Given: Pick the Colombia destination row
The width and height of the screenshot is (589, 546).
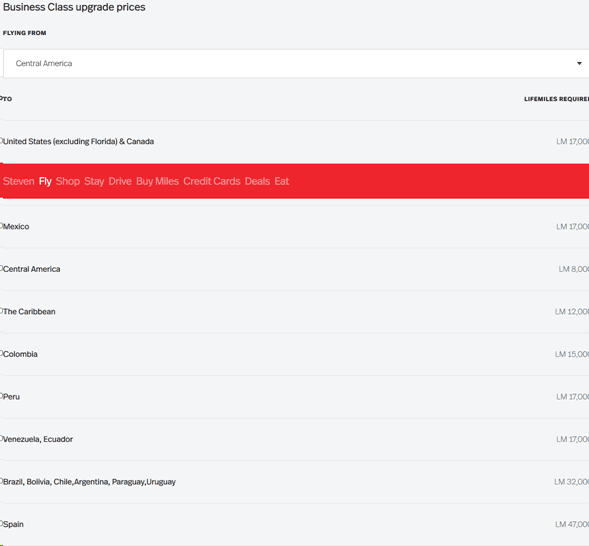Looking at the screenshot, I should 294,354.
